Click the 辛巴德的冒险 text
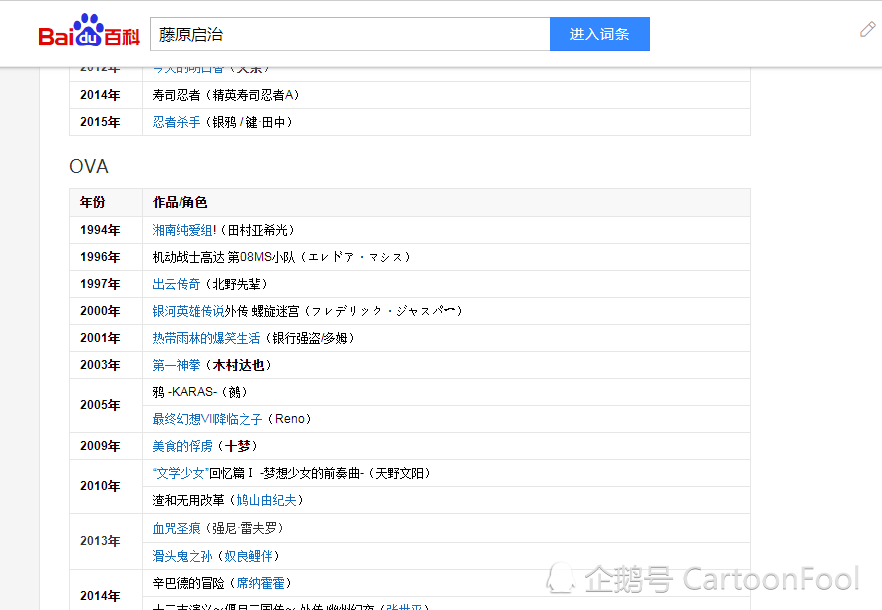 (188, 584)
